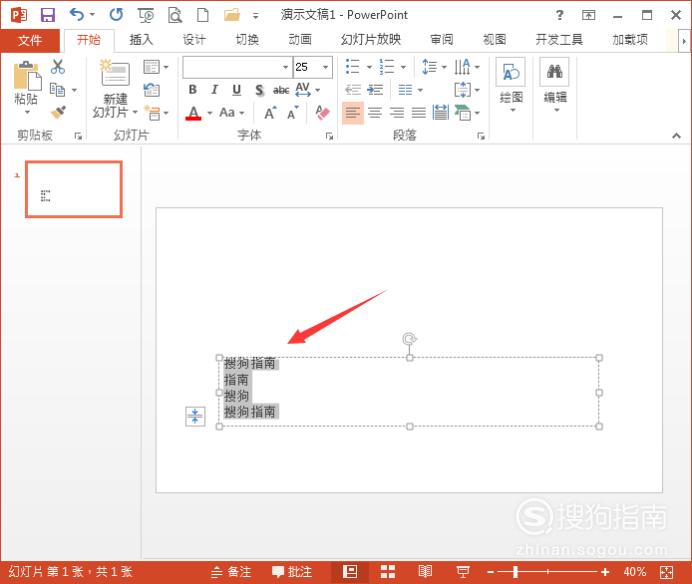Click the autofit options button beside textbox
Screen dimensions: 692x584
(195, 416)
